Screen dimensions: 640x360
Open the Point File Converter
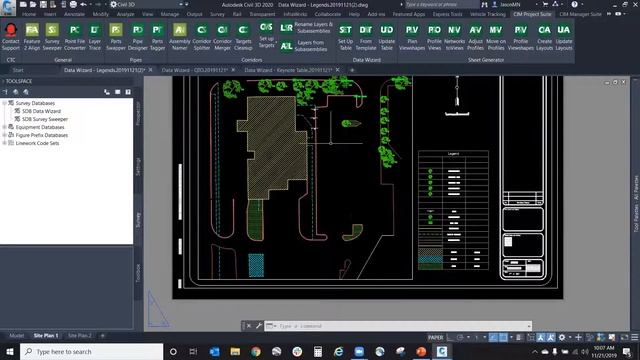[x=75, y=37]
